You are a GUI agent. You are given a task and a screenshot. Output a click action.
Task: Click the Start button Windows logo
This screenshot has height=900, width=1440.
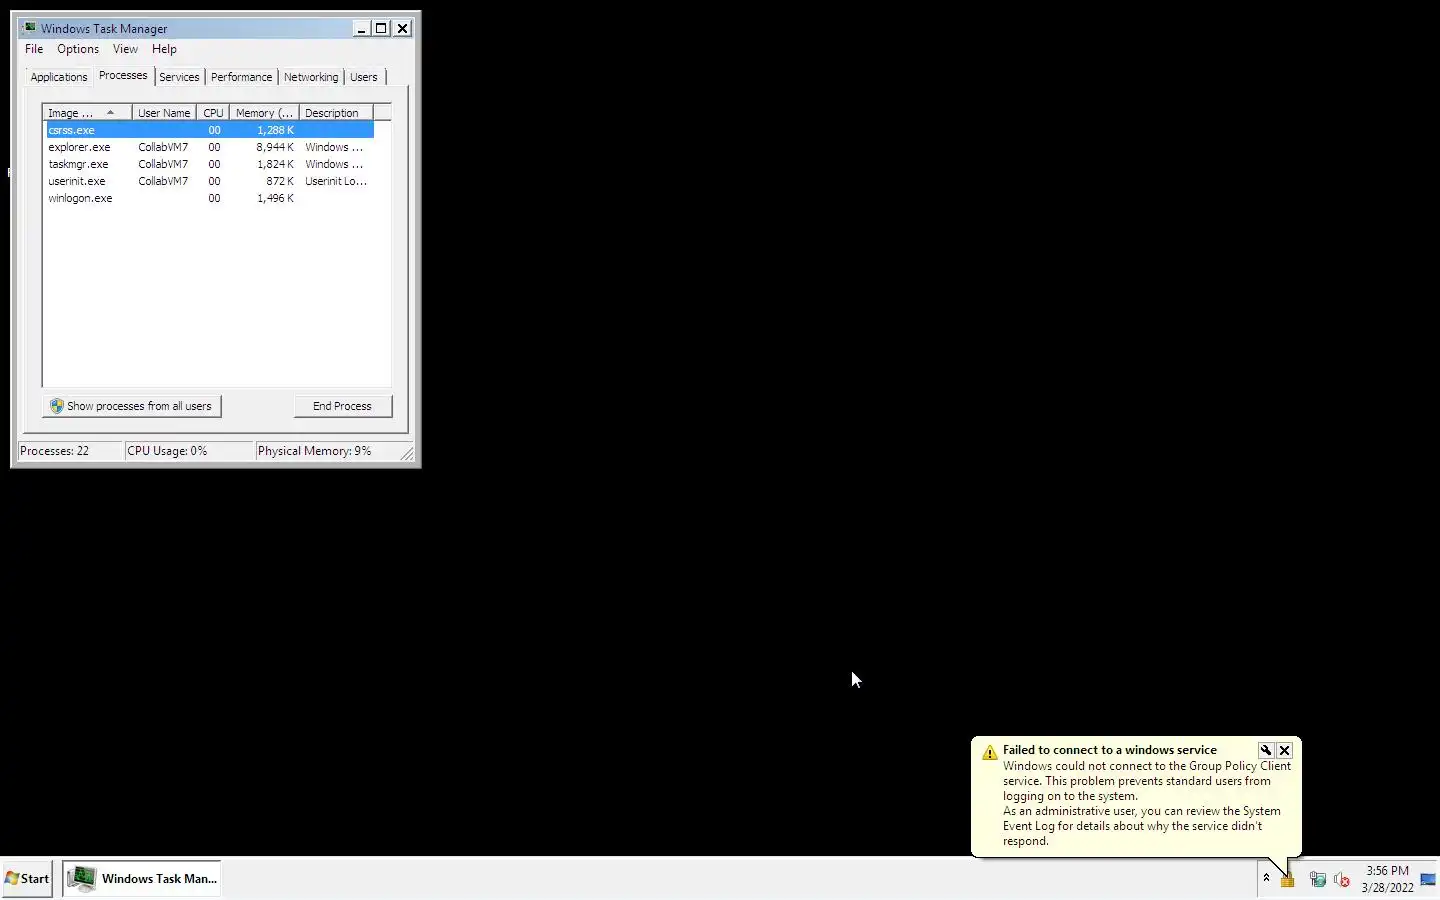pos(12,879)
